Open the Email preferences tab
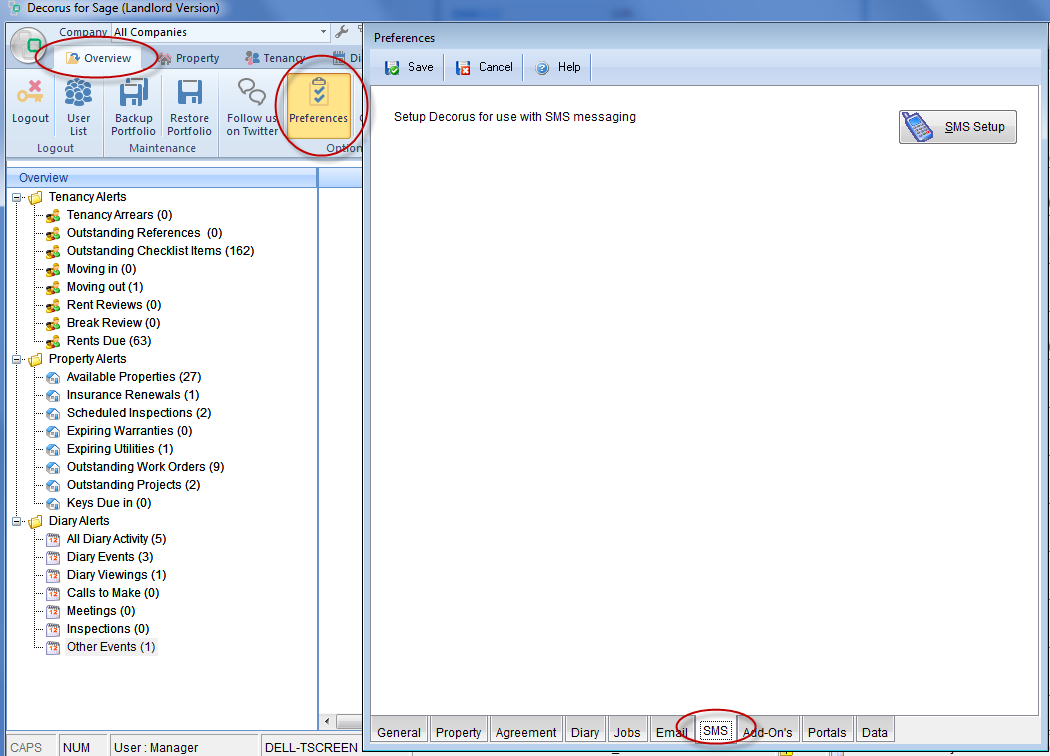 672,732
